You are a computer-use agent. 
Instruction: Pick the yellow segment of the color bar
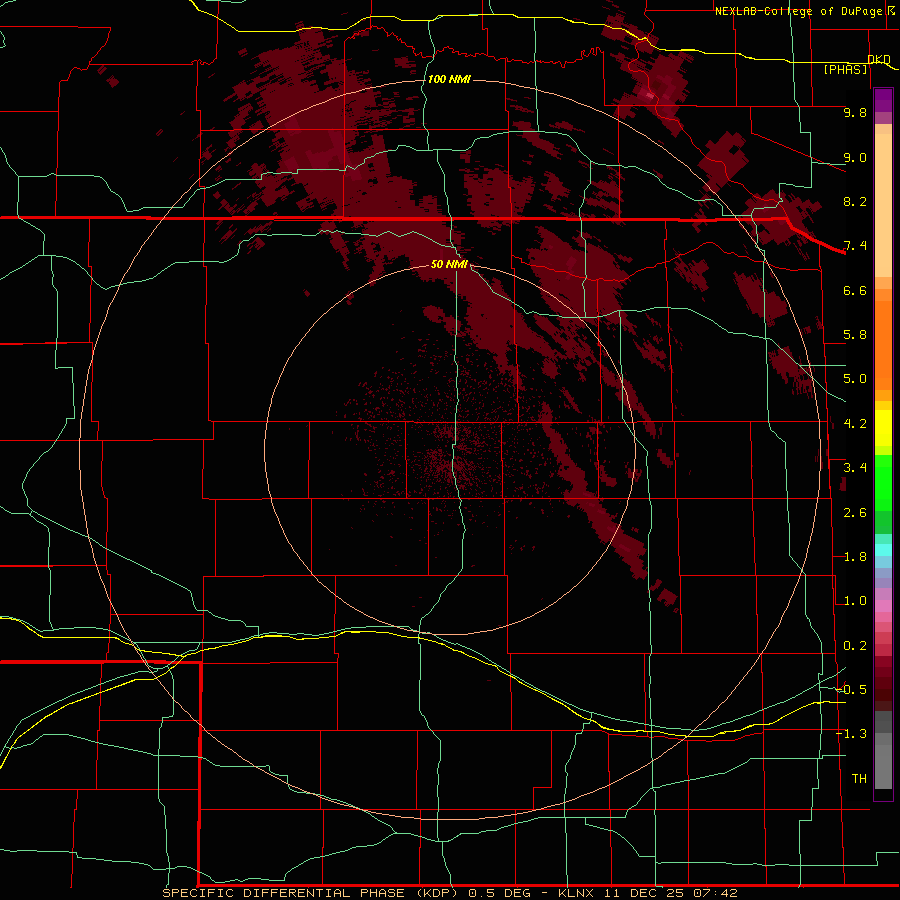pyautogui.click(x=883, y=428)
